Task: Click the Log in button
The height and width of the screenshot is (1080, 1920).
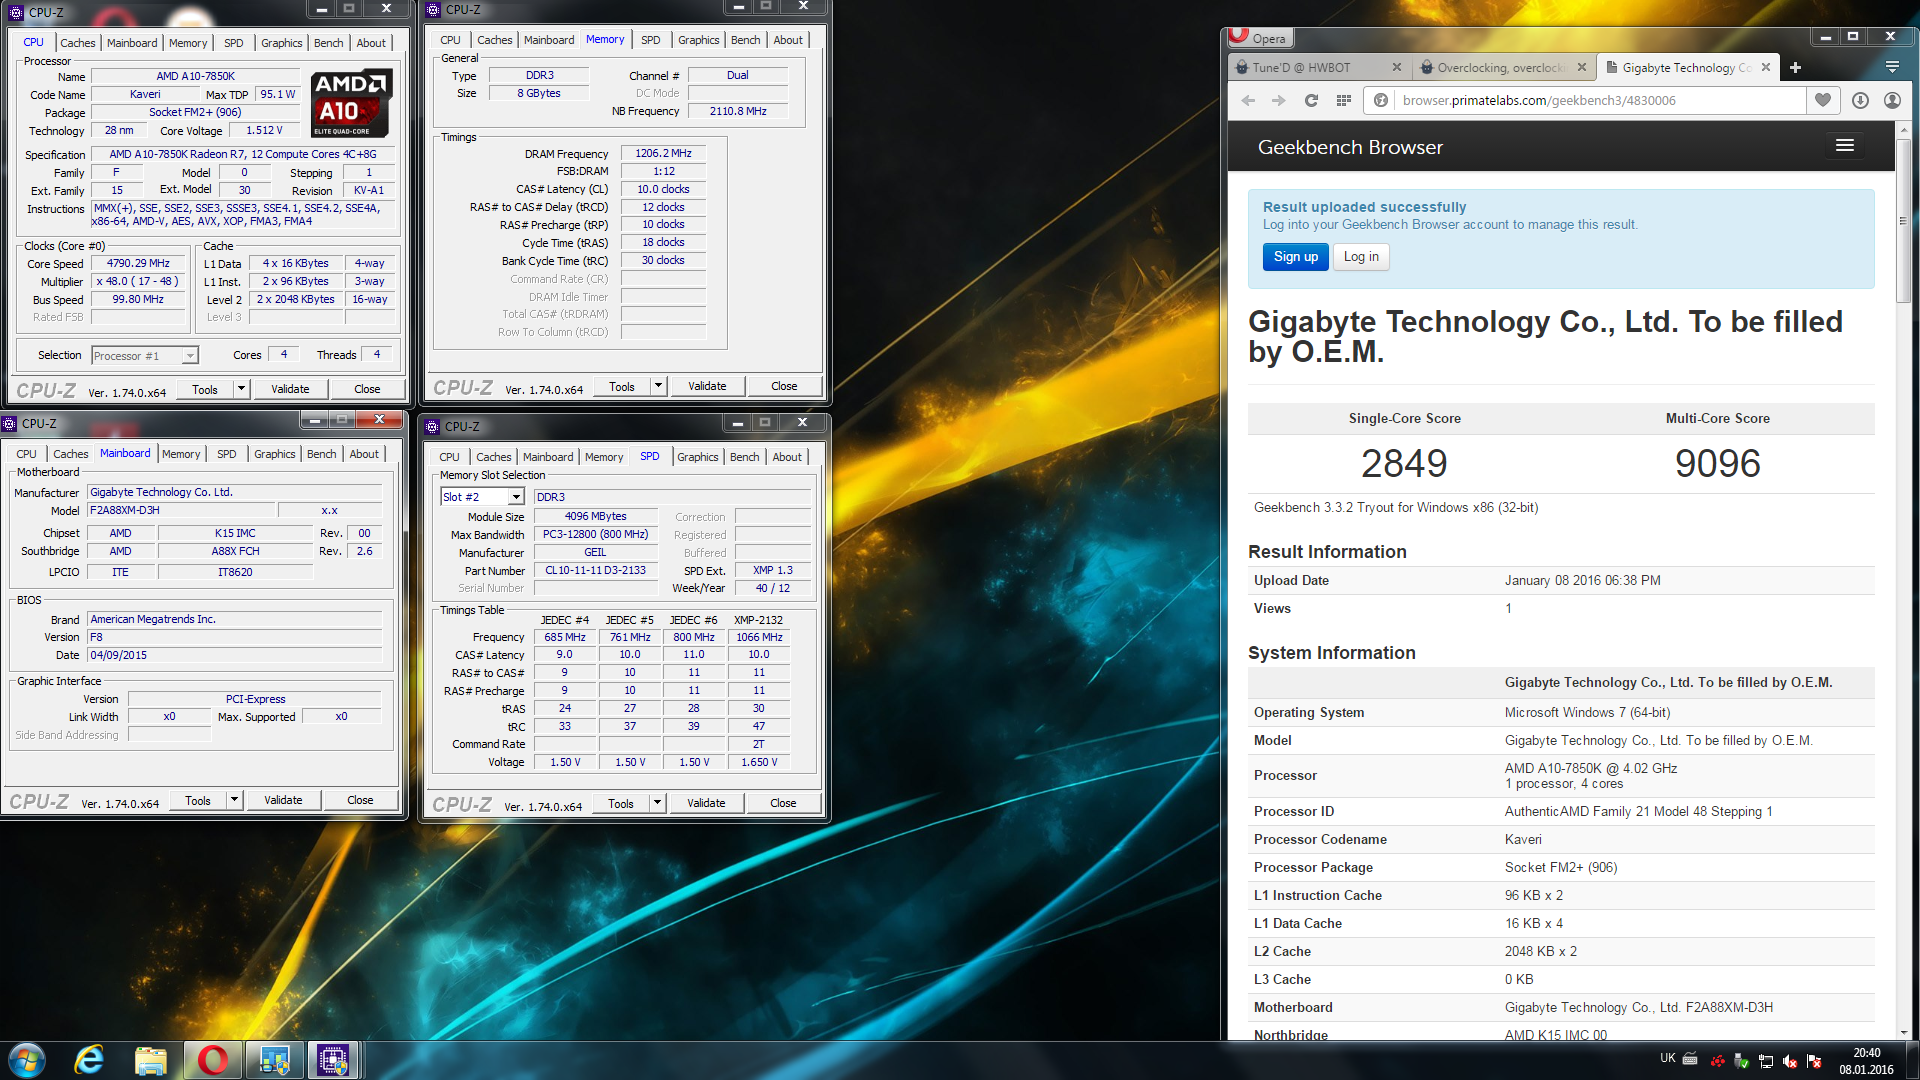Action: (x=1361, y=257)
